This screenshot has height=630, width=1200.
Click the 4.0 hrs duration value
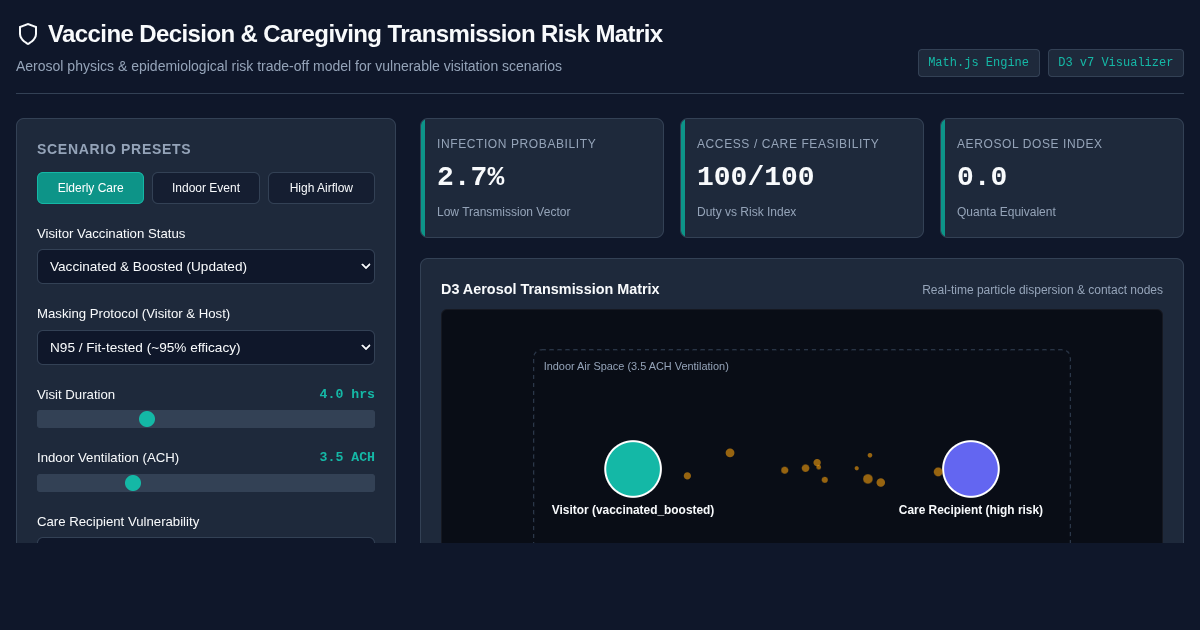tap(347, 394)
